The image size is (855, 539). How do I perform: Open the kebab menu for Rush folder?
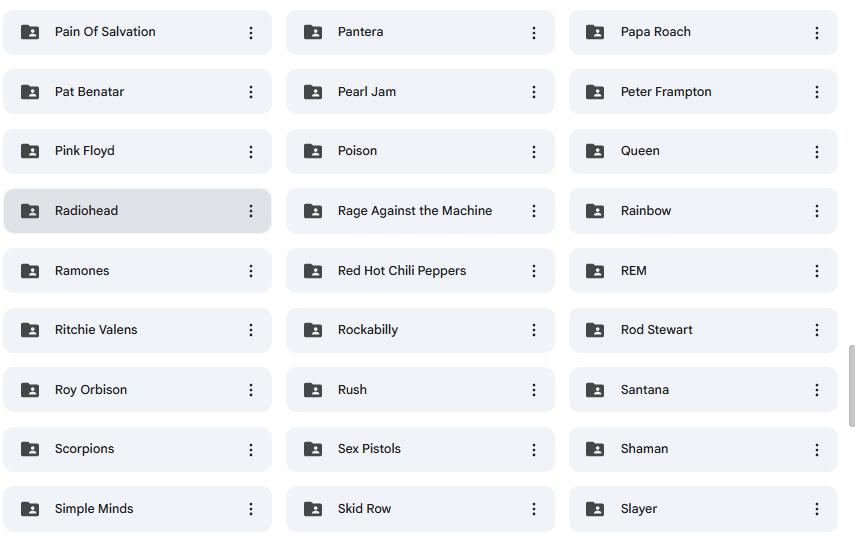(534, 390)
